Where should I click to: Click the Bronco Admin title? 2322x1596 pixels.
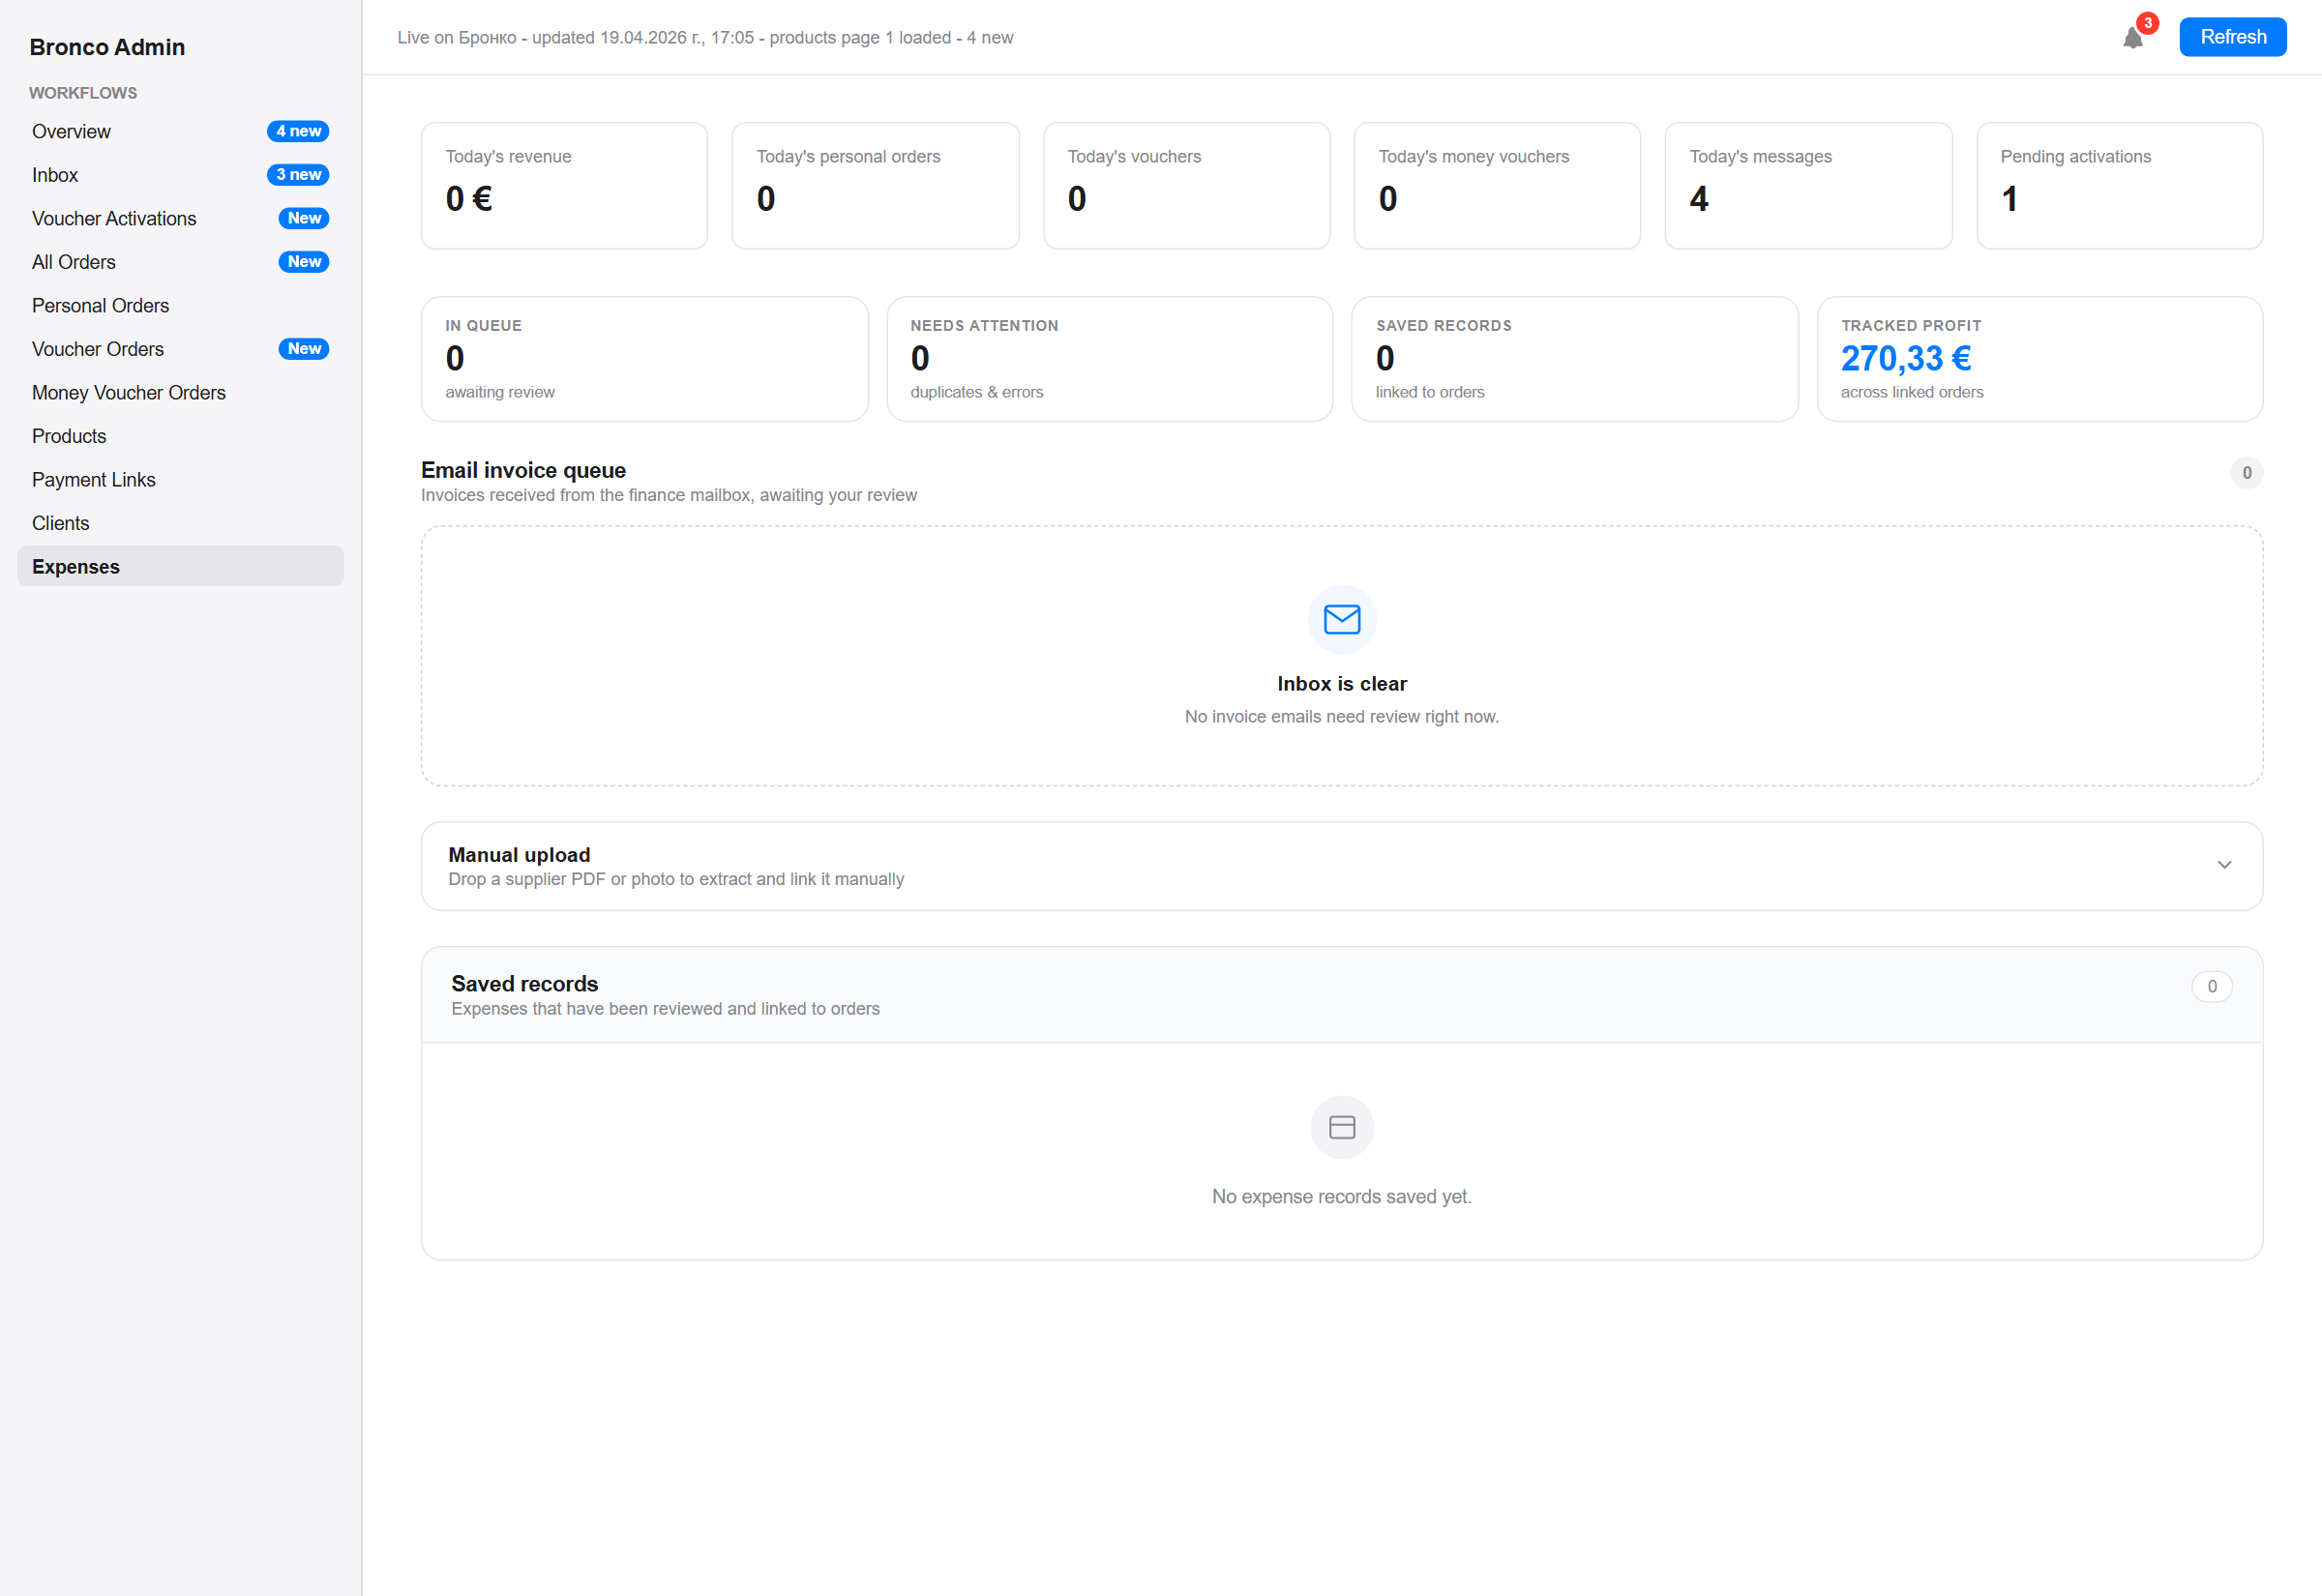pos(107,47)
